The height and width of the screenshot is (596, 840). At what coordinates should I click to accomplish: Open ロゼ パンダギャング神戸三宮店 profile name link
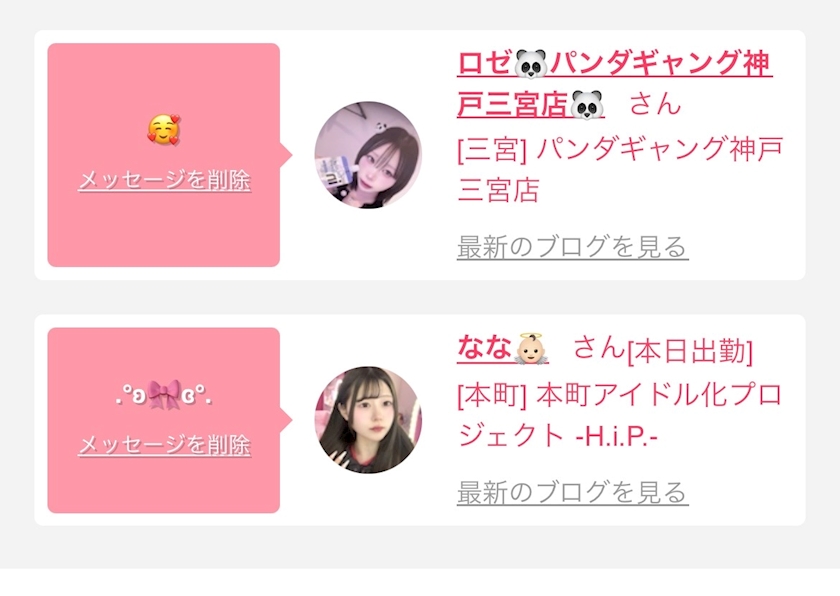coord(614,84)
